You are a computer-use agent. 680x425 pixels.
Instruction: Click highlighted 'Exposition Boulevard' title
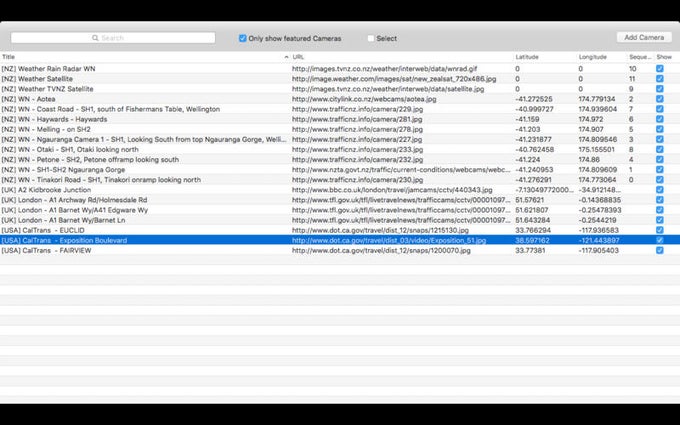(64, 240)
